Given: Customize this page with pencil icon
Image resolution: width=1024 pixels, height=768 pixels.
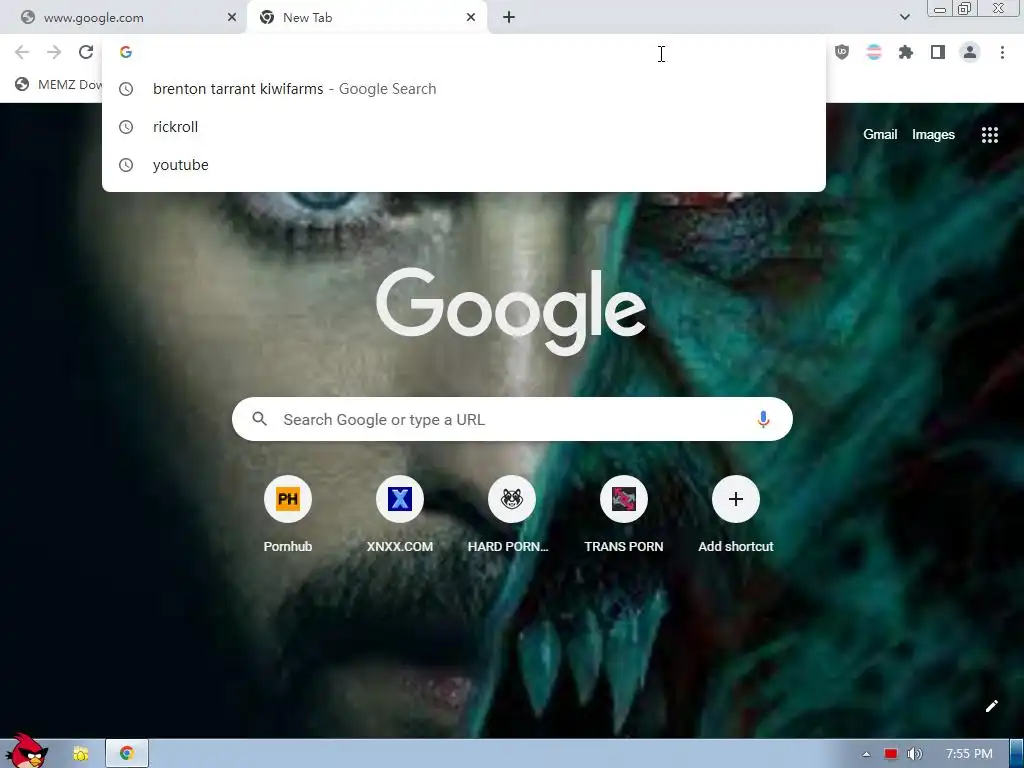Looking at the screenshot, I should pos(991,706).
